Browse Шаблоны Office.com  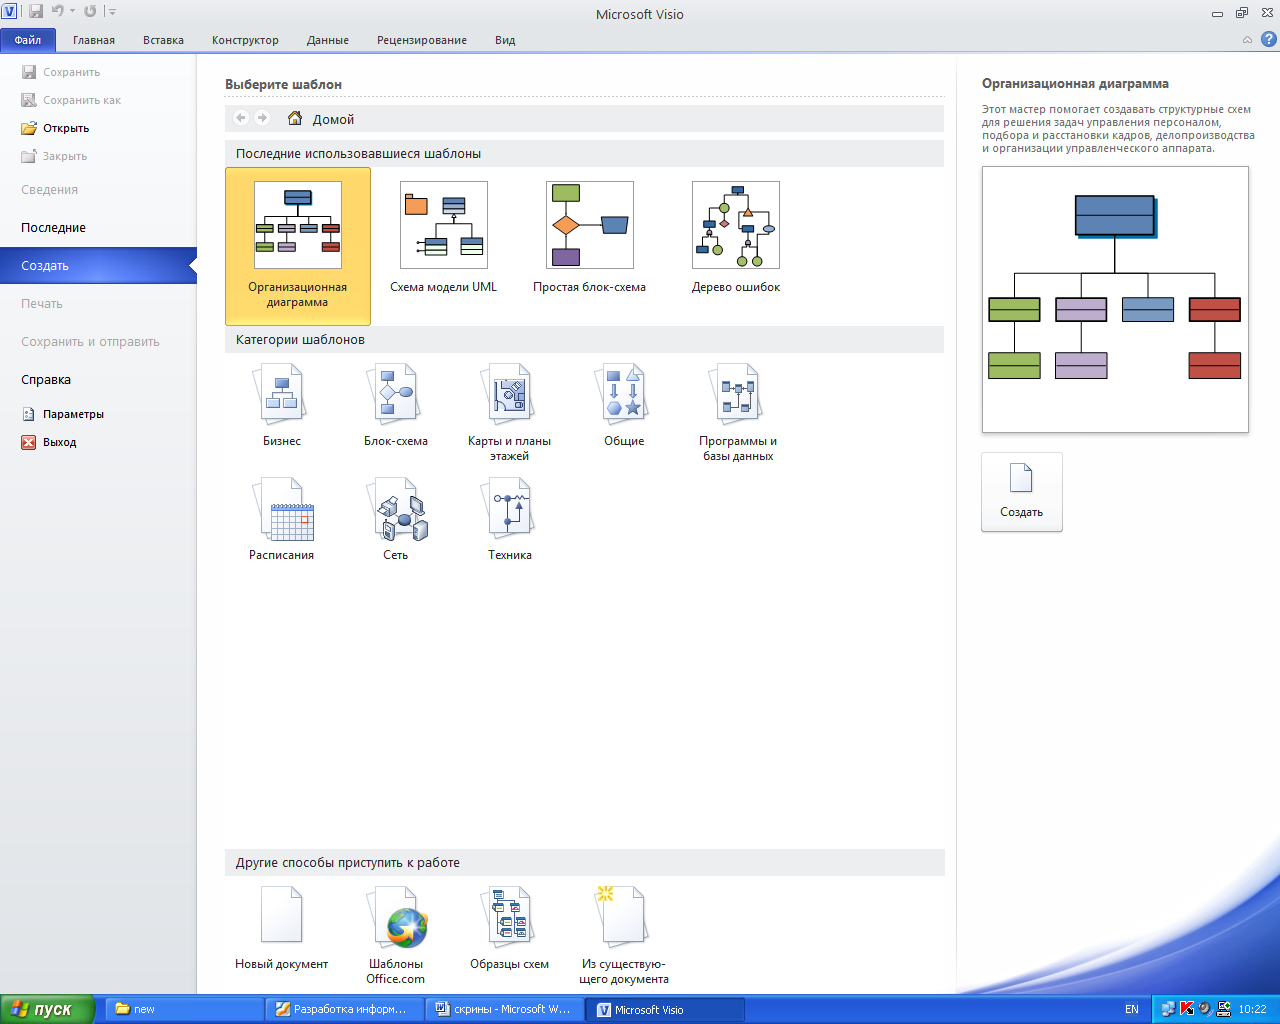(x=396, y=935)
